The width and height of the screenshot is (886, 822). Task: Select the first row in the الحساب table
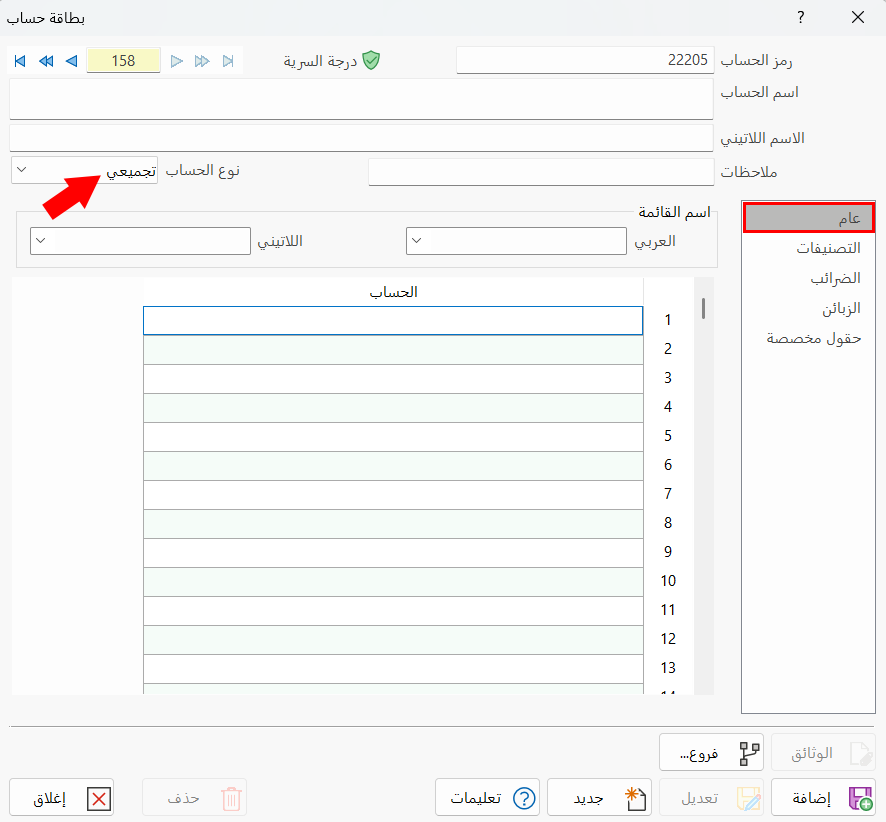[x=393, y=320]
